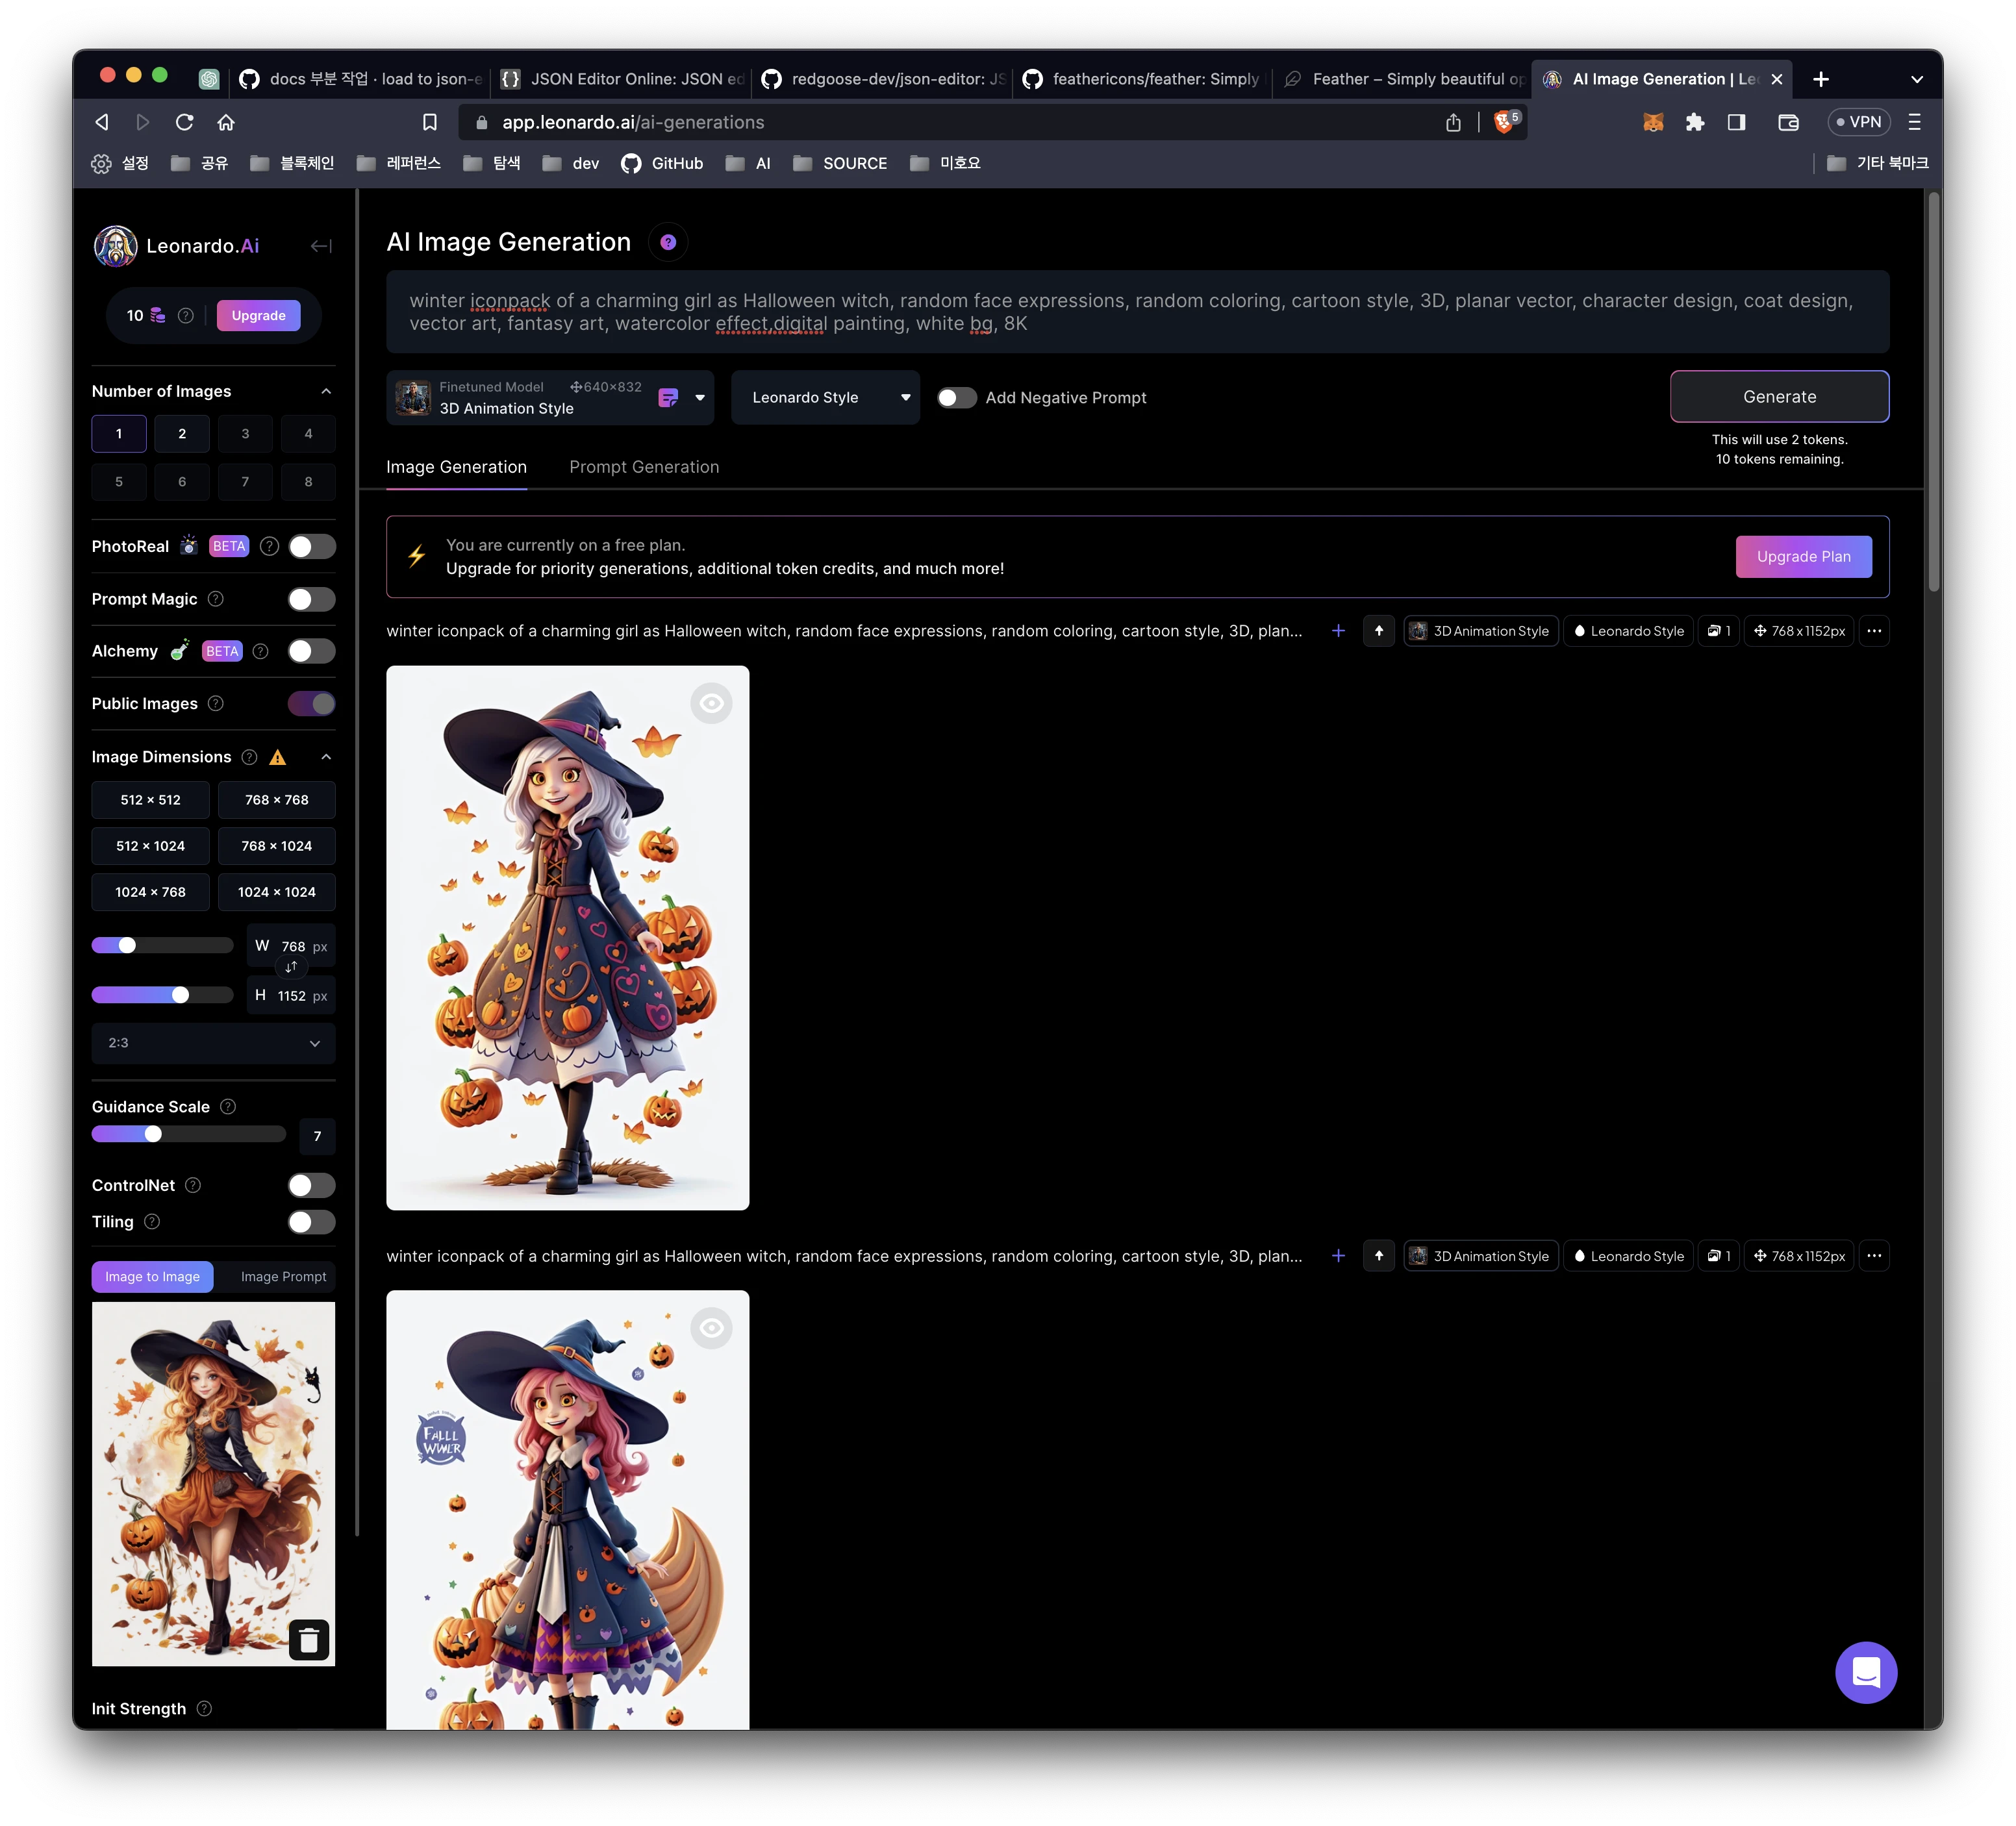Screen dimensions: 2016x1826
Task: Toggle eye icon on first generated image
Action: [x=712, y=703]
